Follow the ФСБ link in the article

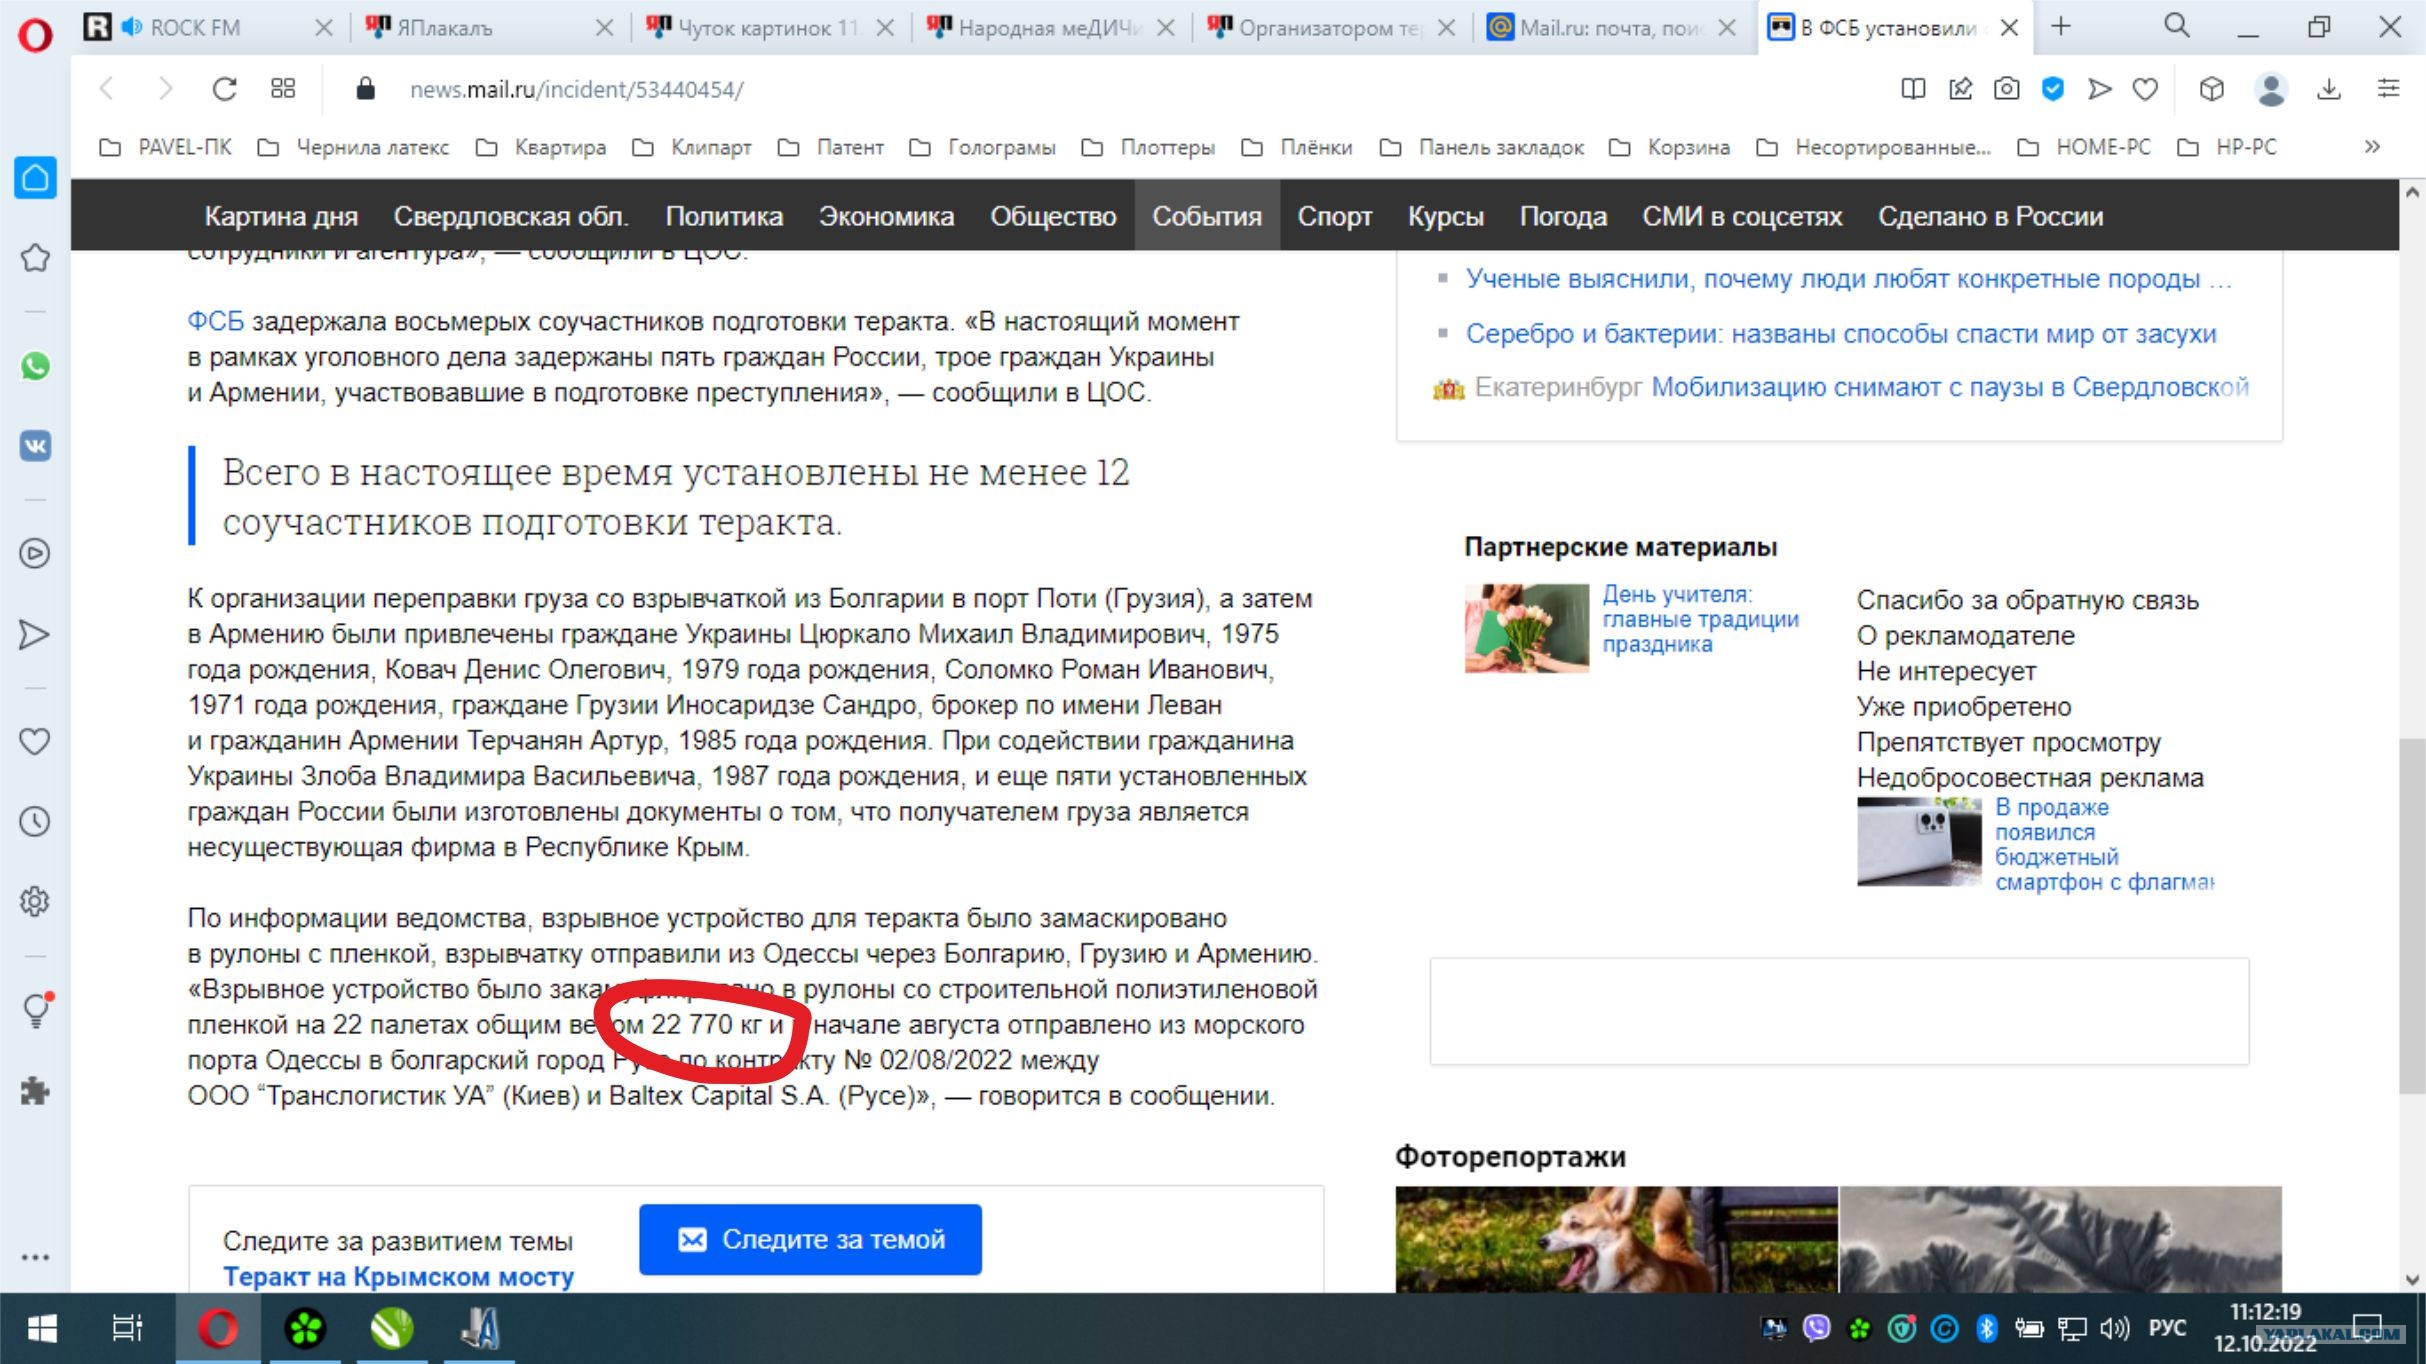point(215,321)
